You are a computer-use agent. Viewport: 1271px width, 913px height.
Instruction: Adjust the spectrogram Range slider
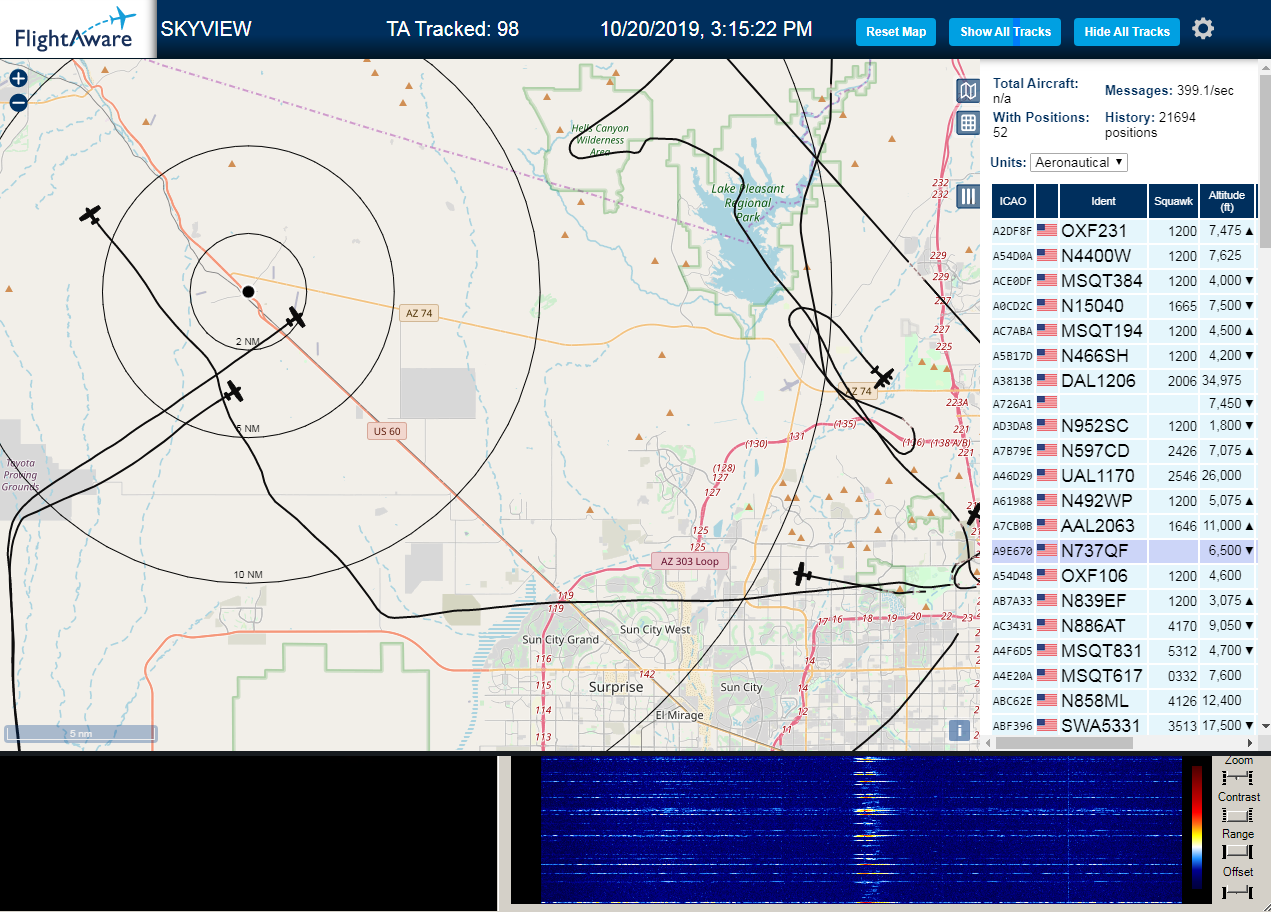[1238, 852]
